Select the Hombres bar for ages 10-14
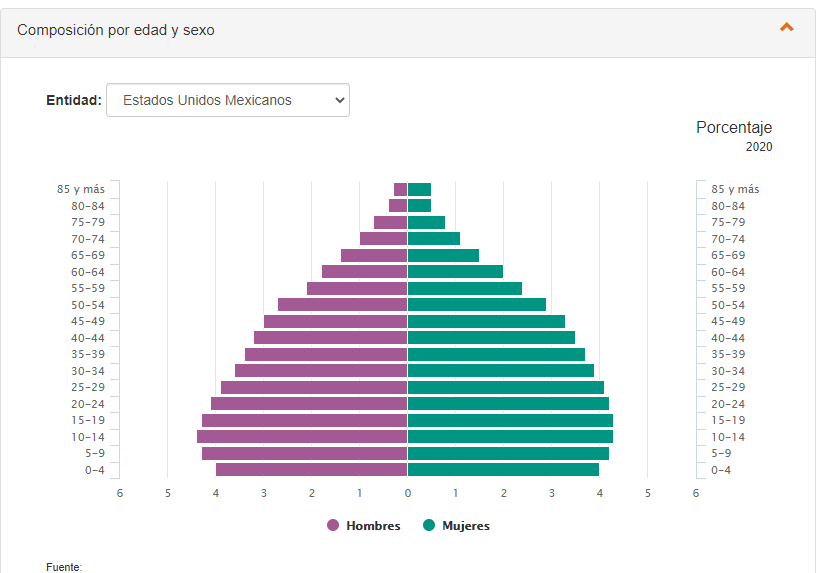Image resolution: width=833 pixels, height=573 pixels. (302, 437)
